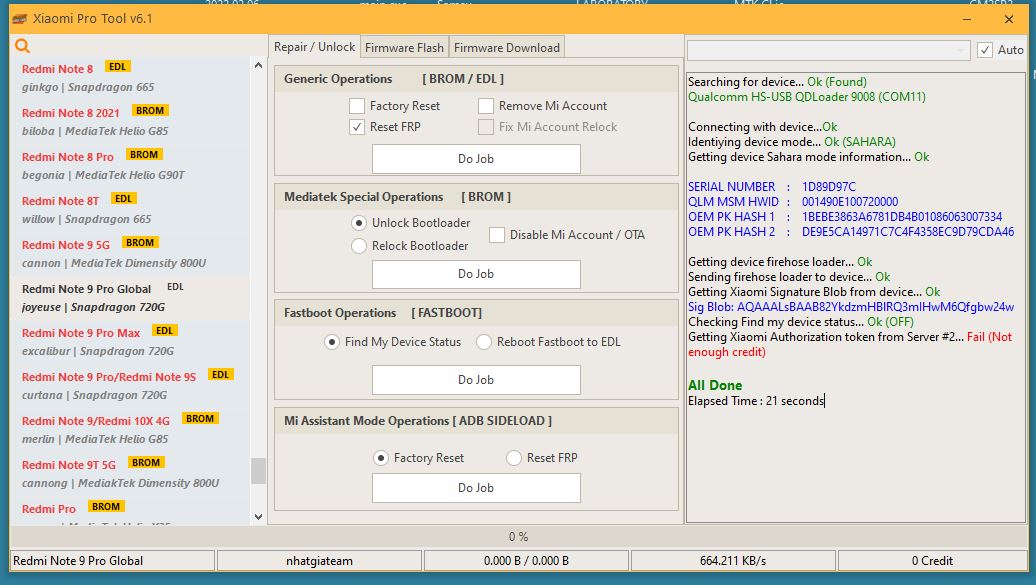Select the Relock Bootloader radio option
Image resolution: width=1036 pixels, height=585 pixels.
359,246
